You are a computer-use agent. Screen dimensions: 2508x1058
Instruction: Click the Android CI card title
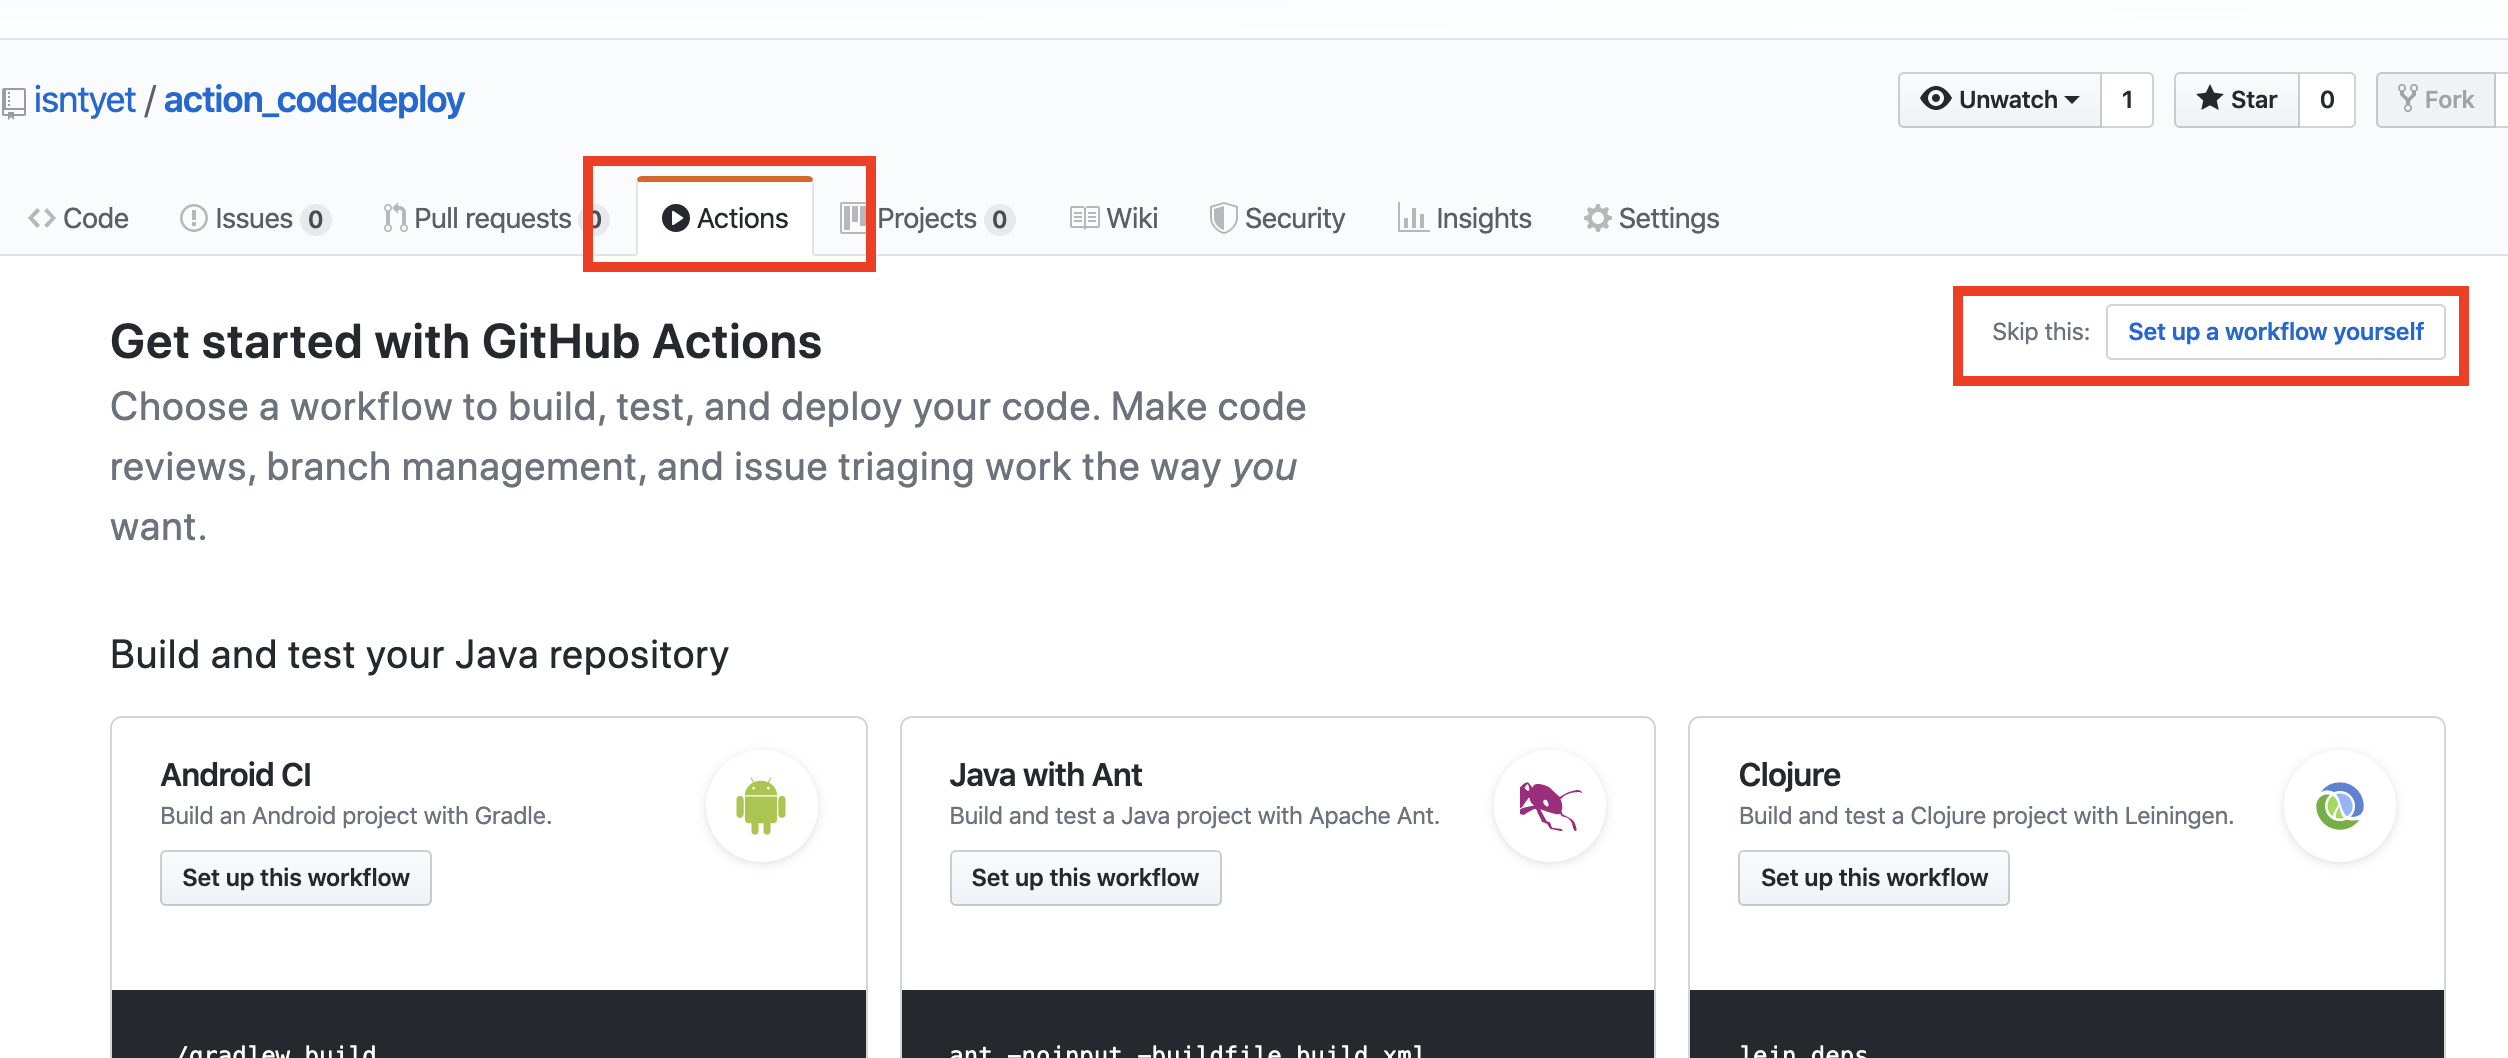coord(236,775)
